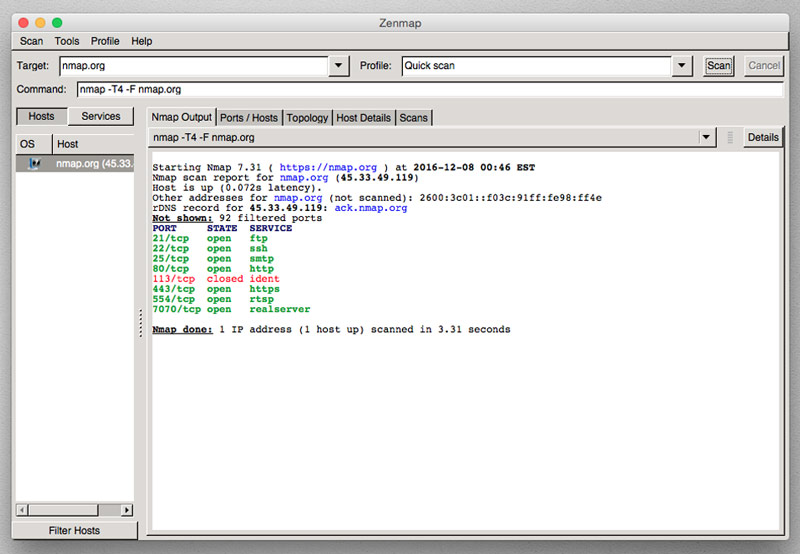
Task: Toggle the Services view button
Action: [x=101, y=116]
